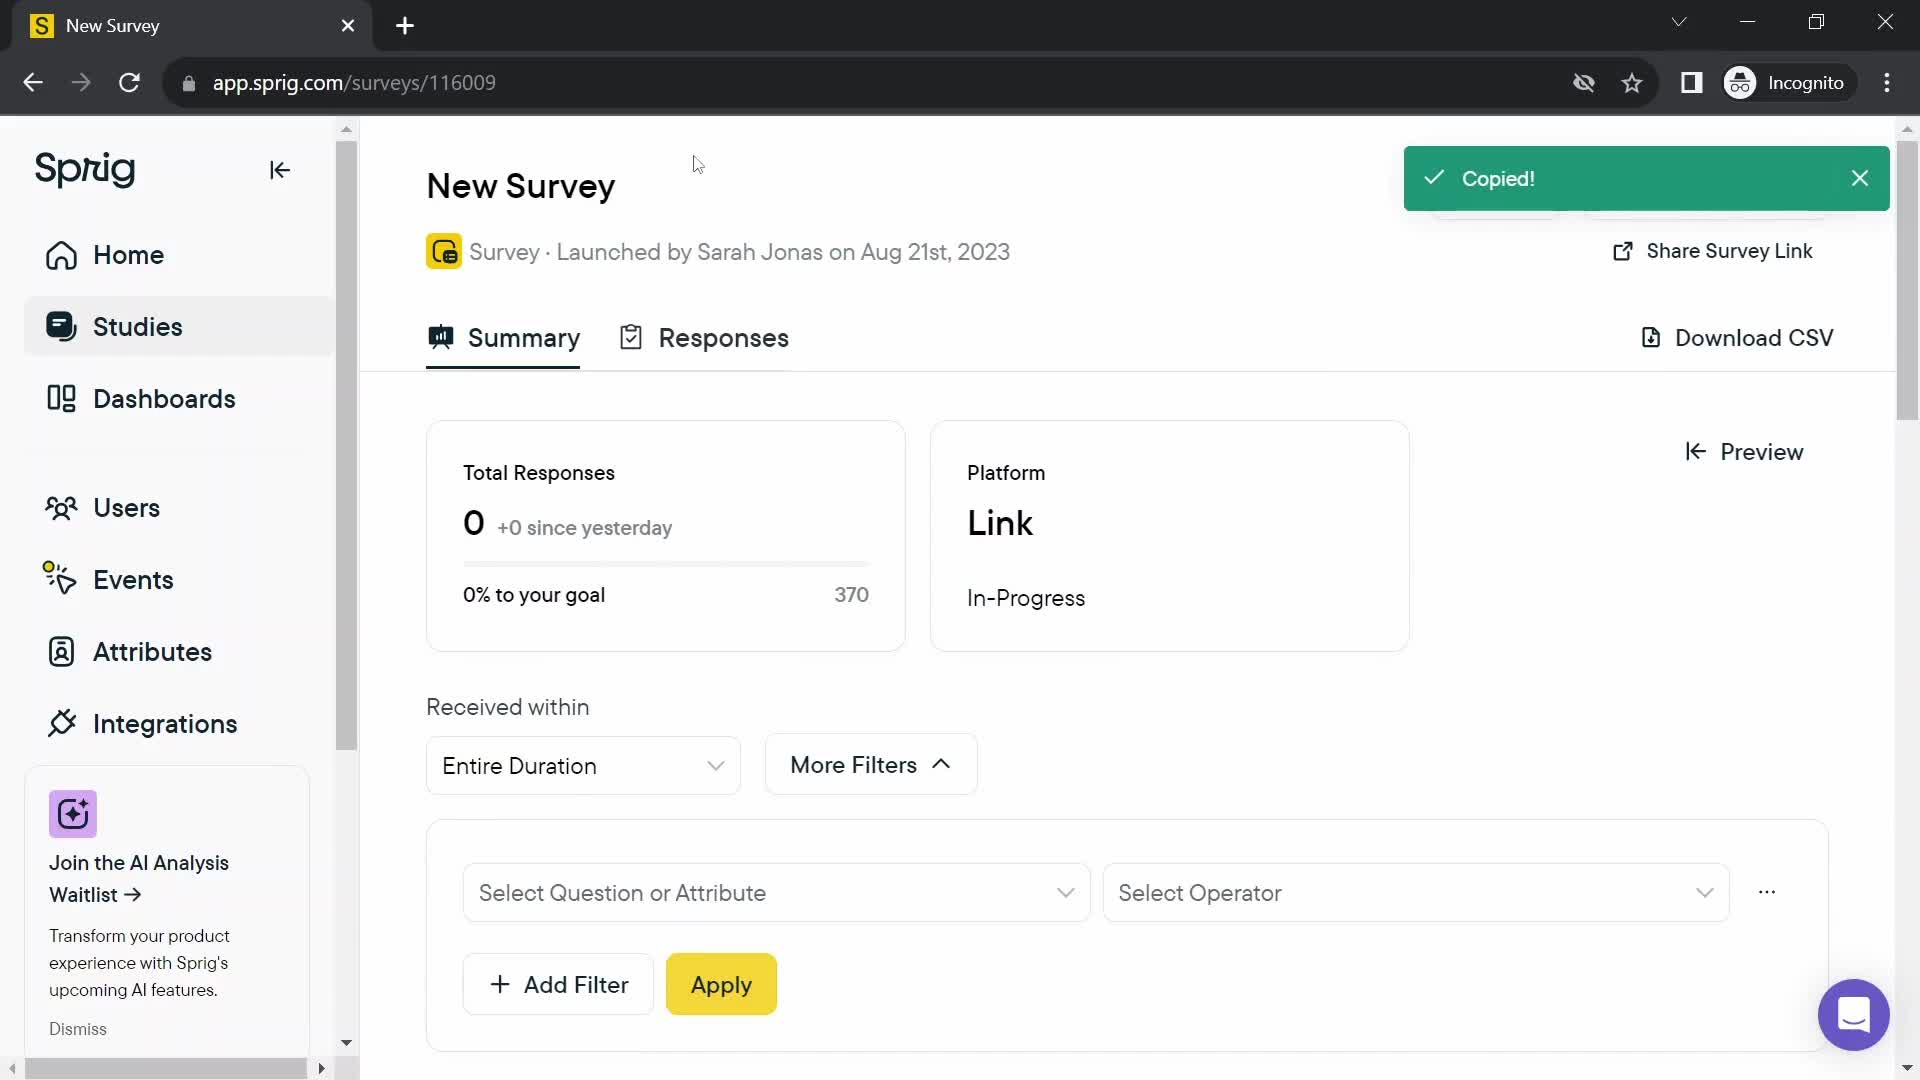Go back in browser

click(x=33, y=83)
